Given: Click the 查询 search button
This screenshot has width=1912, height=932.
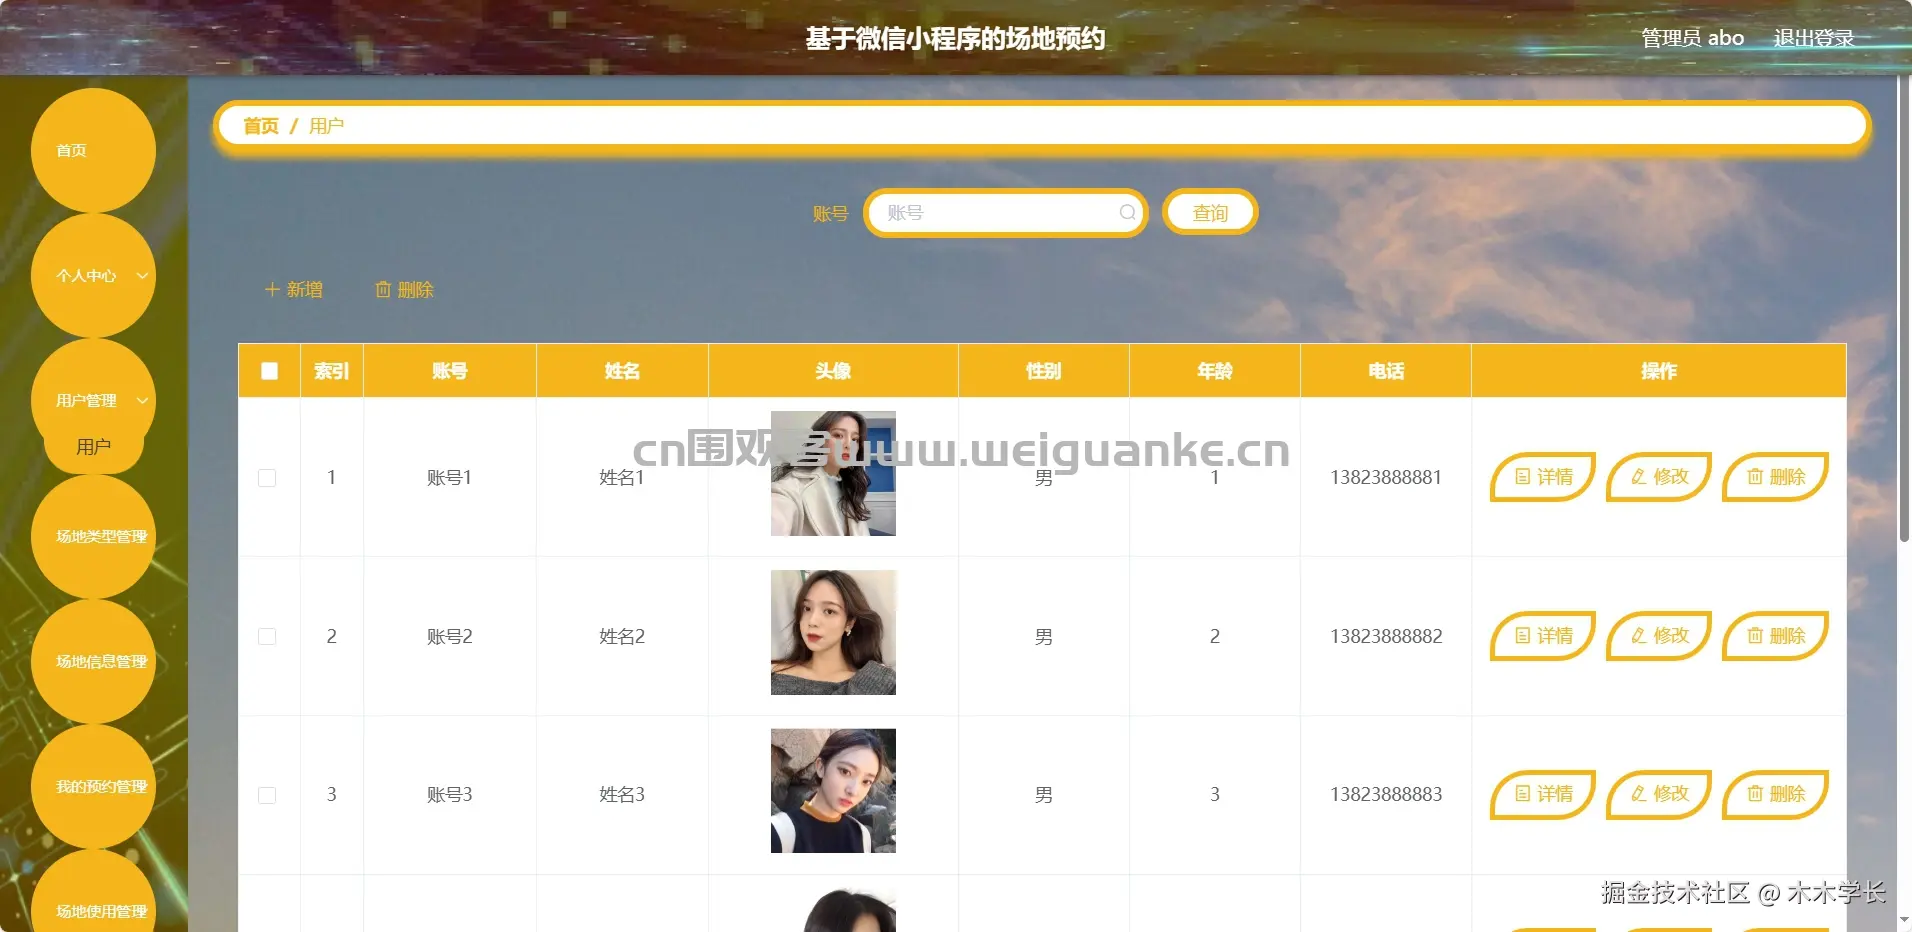Looking at the screenshot, I should 1210,212.
